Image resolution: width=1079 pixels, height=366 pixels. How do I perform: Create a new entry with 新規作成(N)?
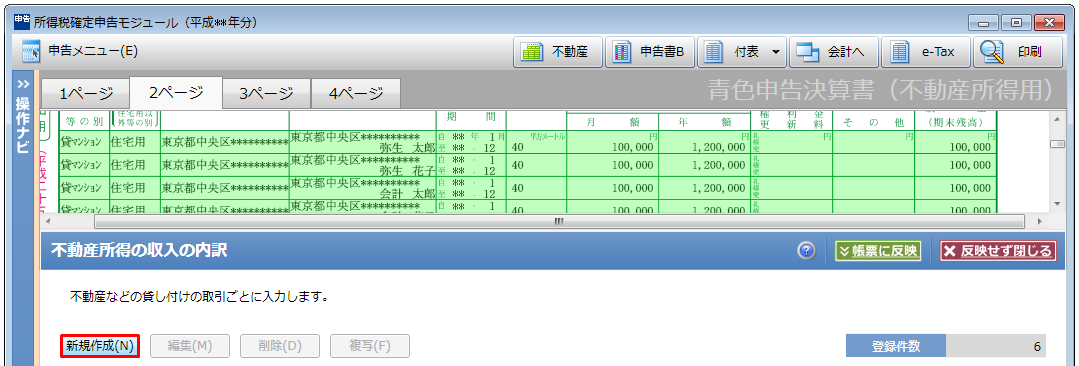[x=100, y=346]
